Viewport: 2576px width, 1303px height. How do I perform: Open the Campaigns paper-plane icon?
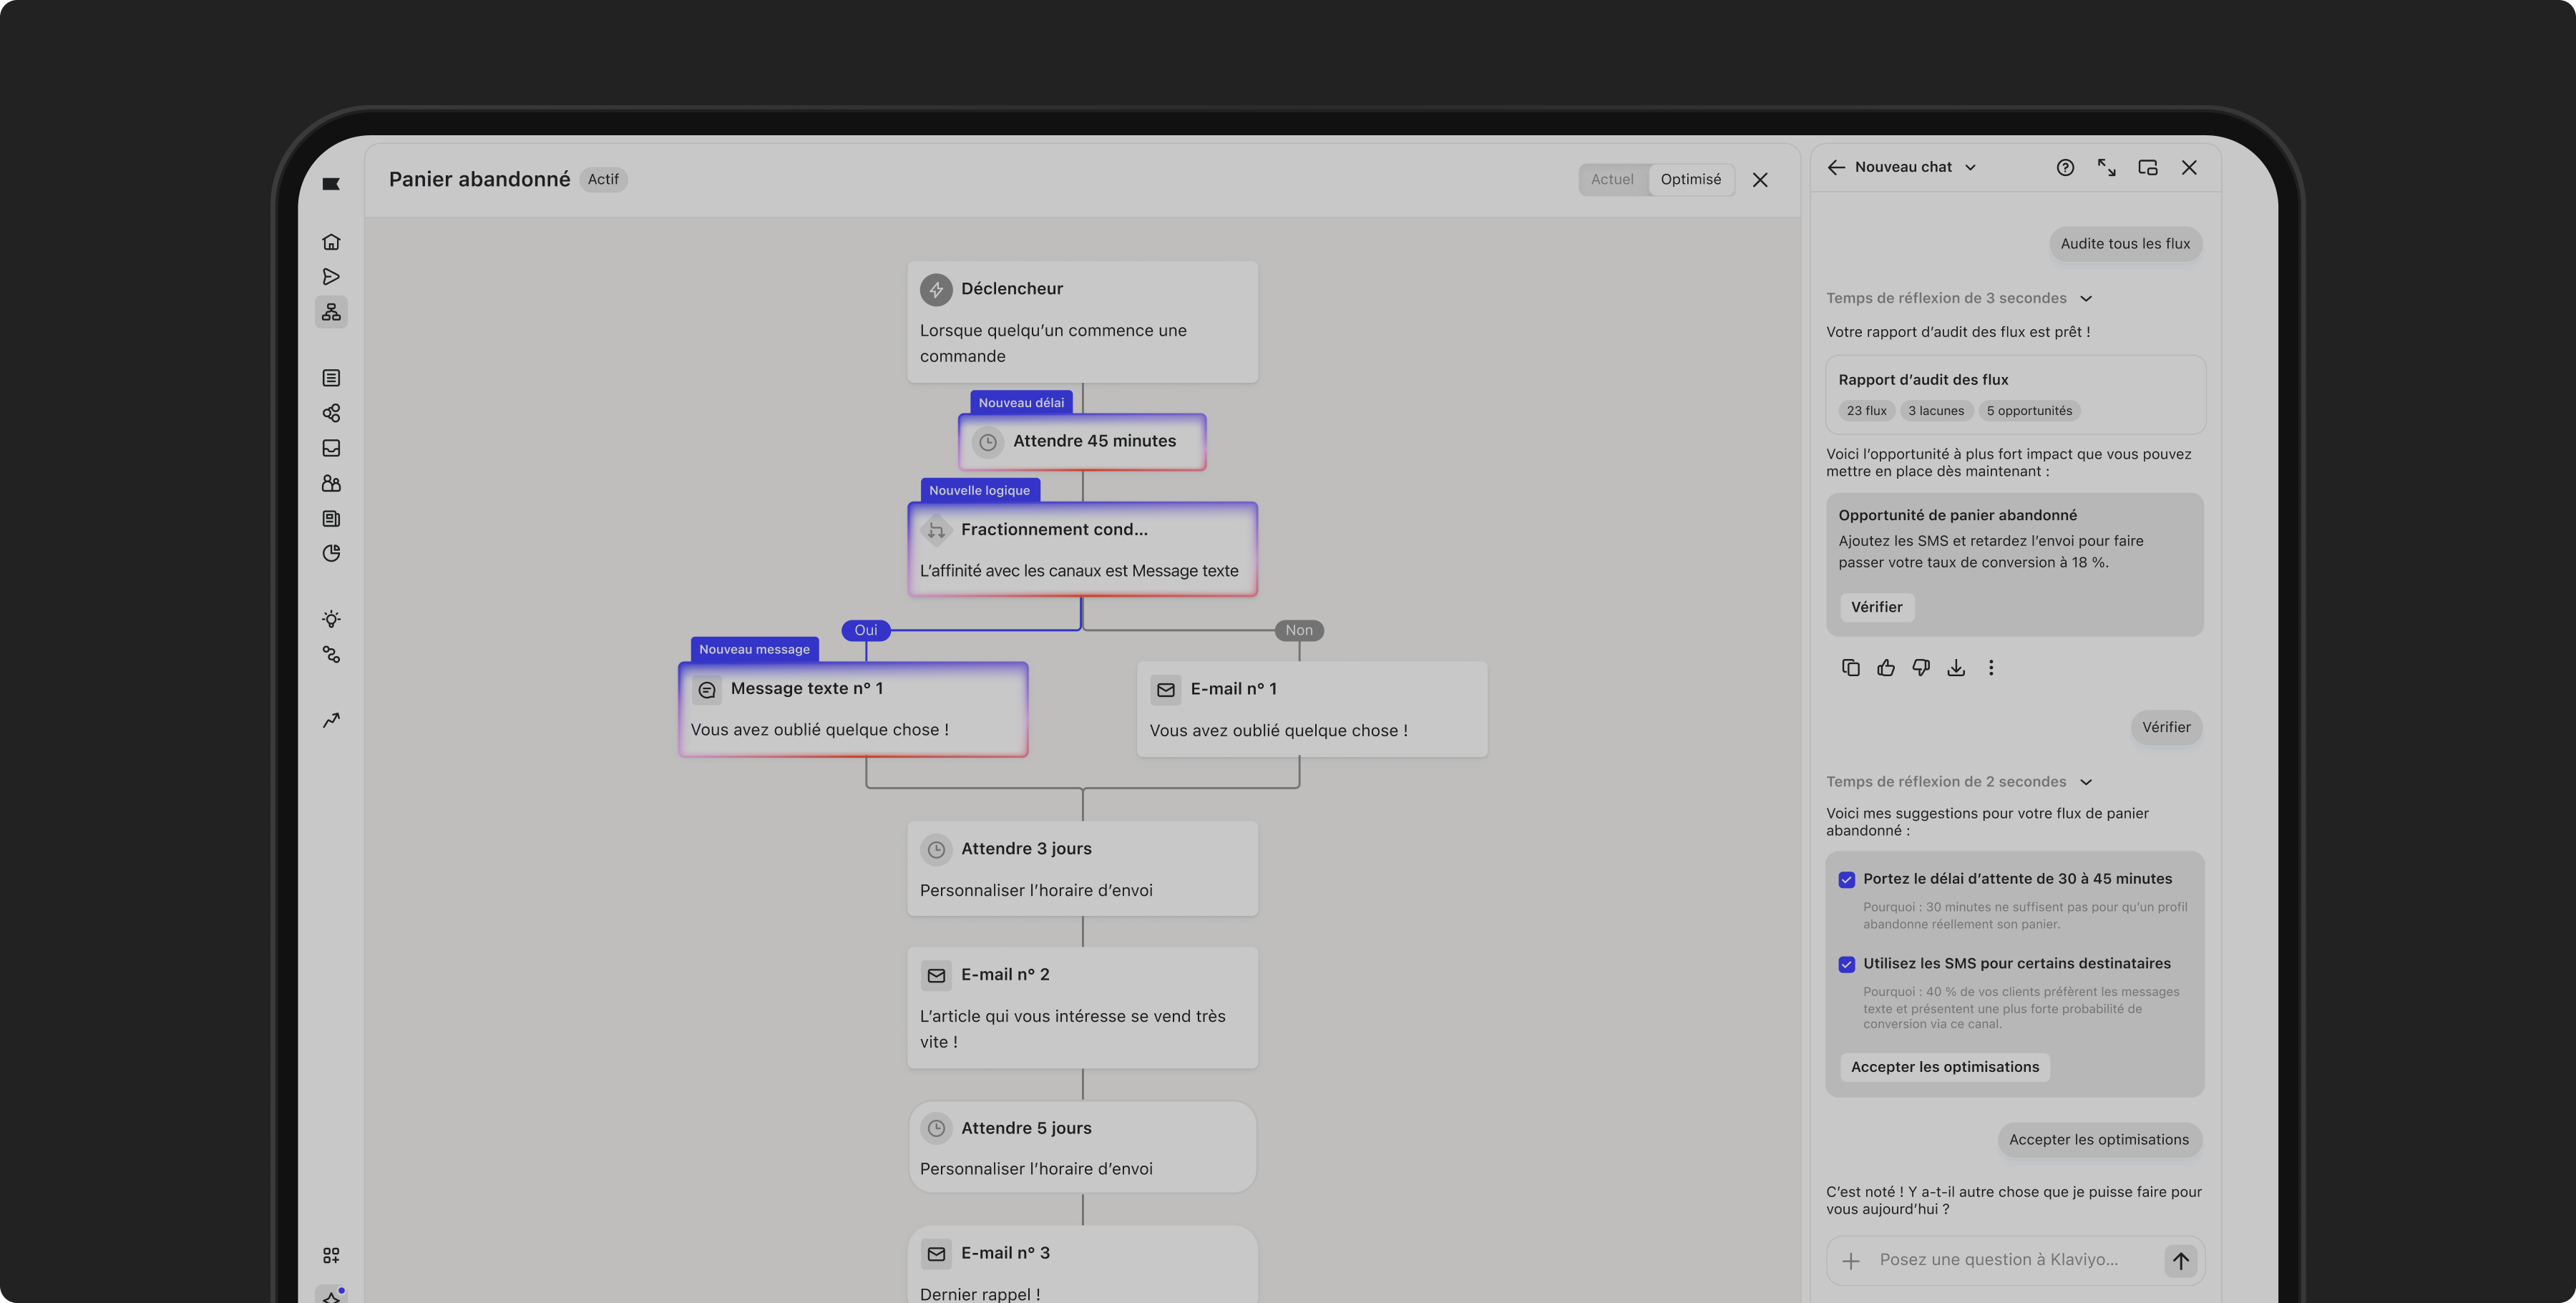pos(331,277)
